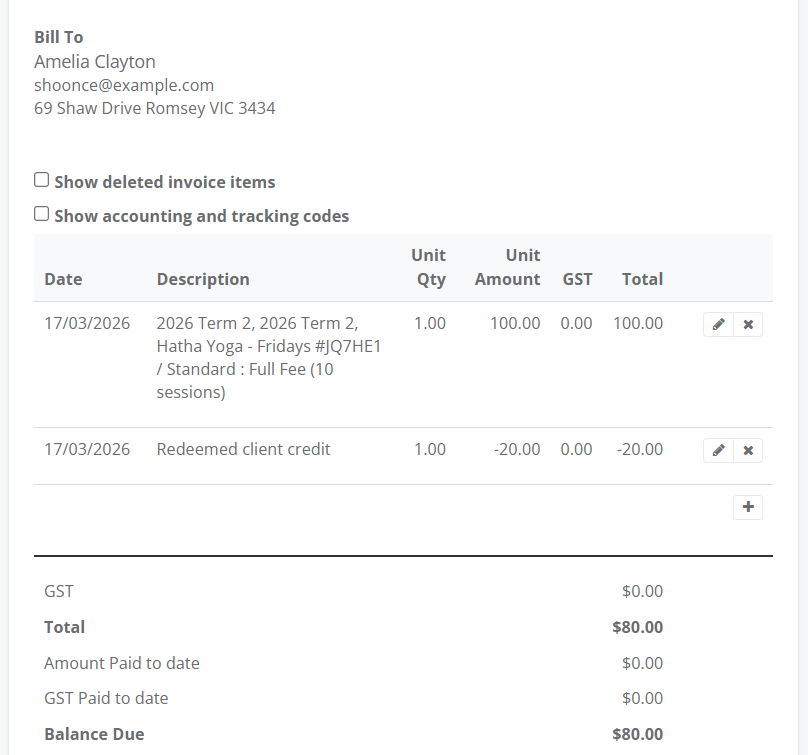This screenshot has width=808, height=755.
Task: Edit the Hatha Yoga invoice item
Action: click(x=718, y=325)
